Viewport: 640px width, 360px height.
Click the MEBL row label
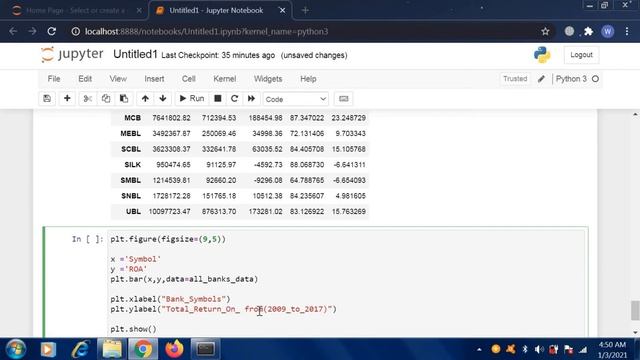click(x=131, y=133)
